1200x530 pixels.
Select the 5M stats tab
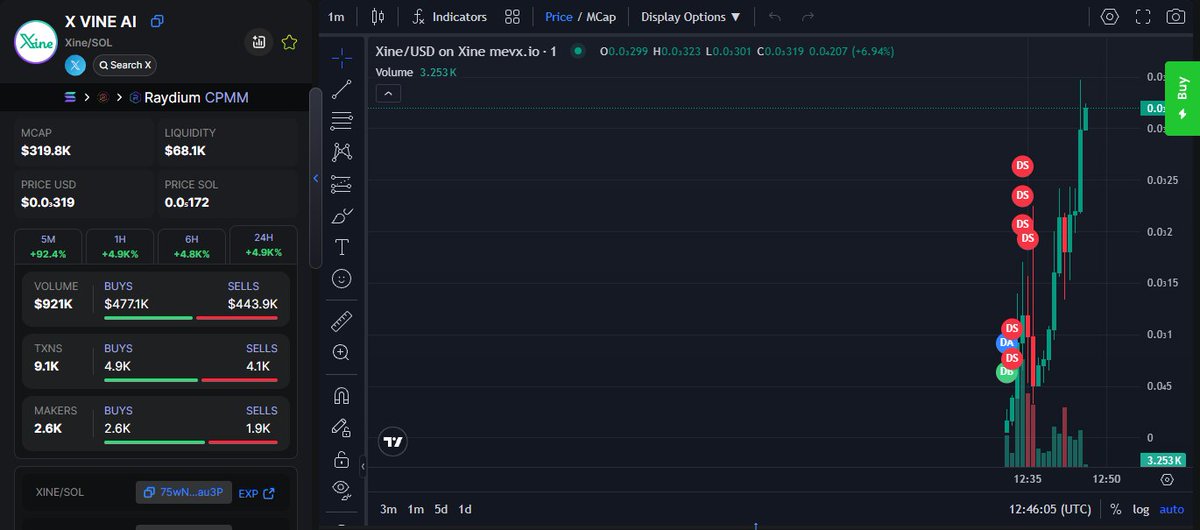[48, 246]
